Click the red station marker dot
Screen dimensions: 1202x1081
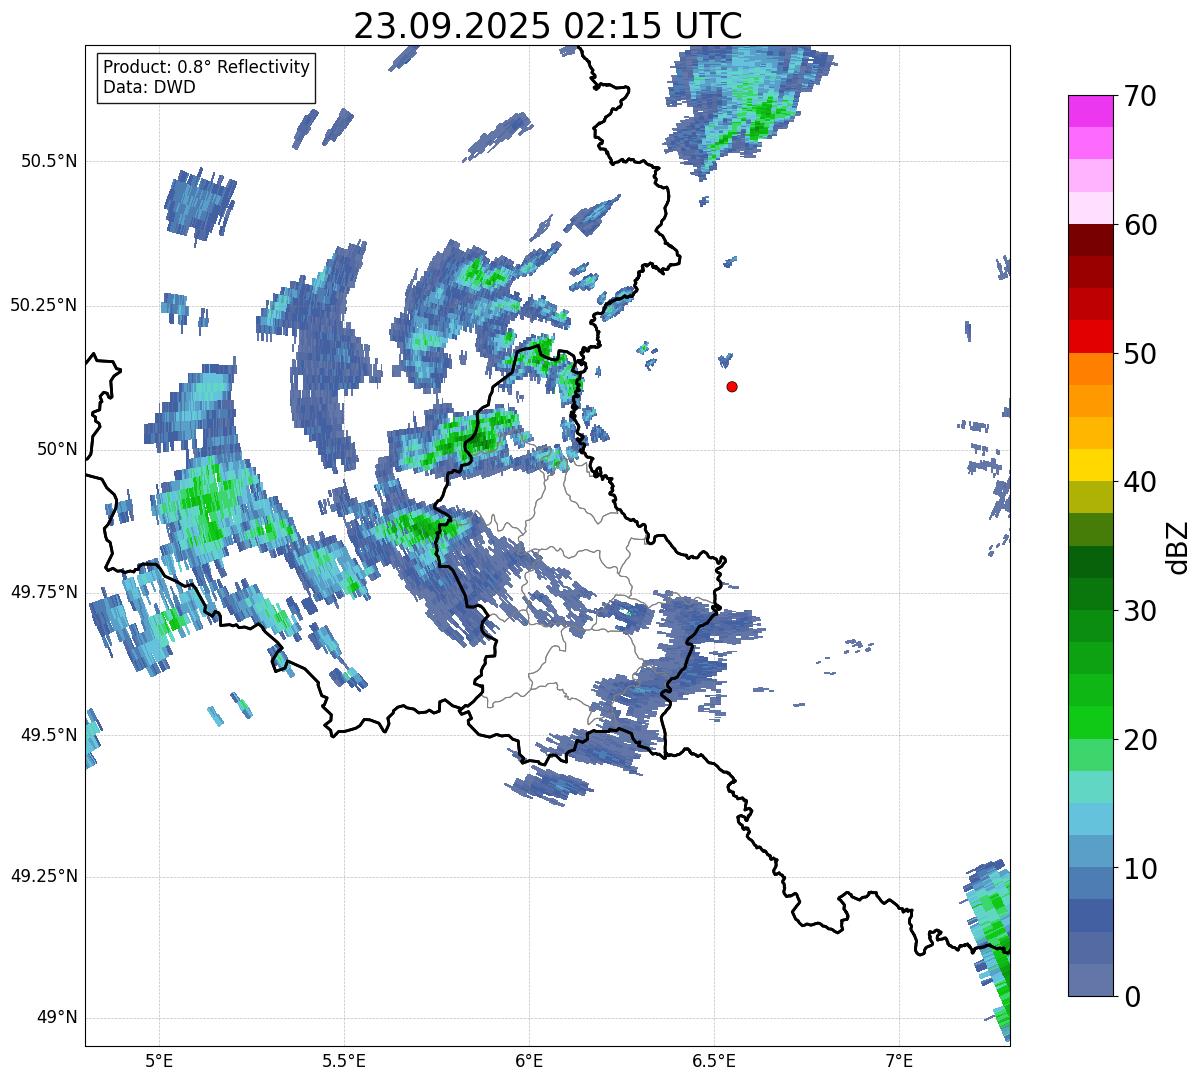[x=732, y=386]
